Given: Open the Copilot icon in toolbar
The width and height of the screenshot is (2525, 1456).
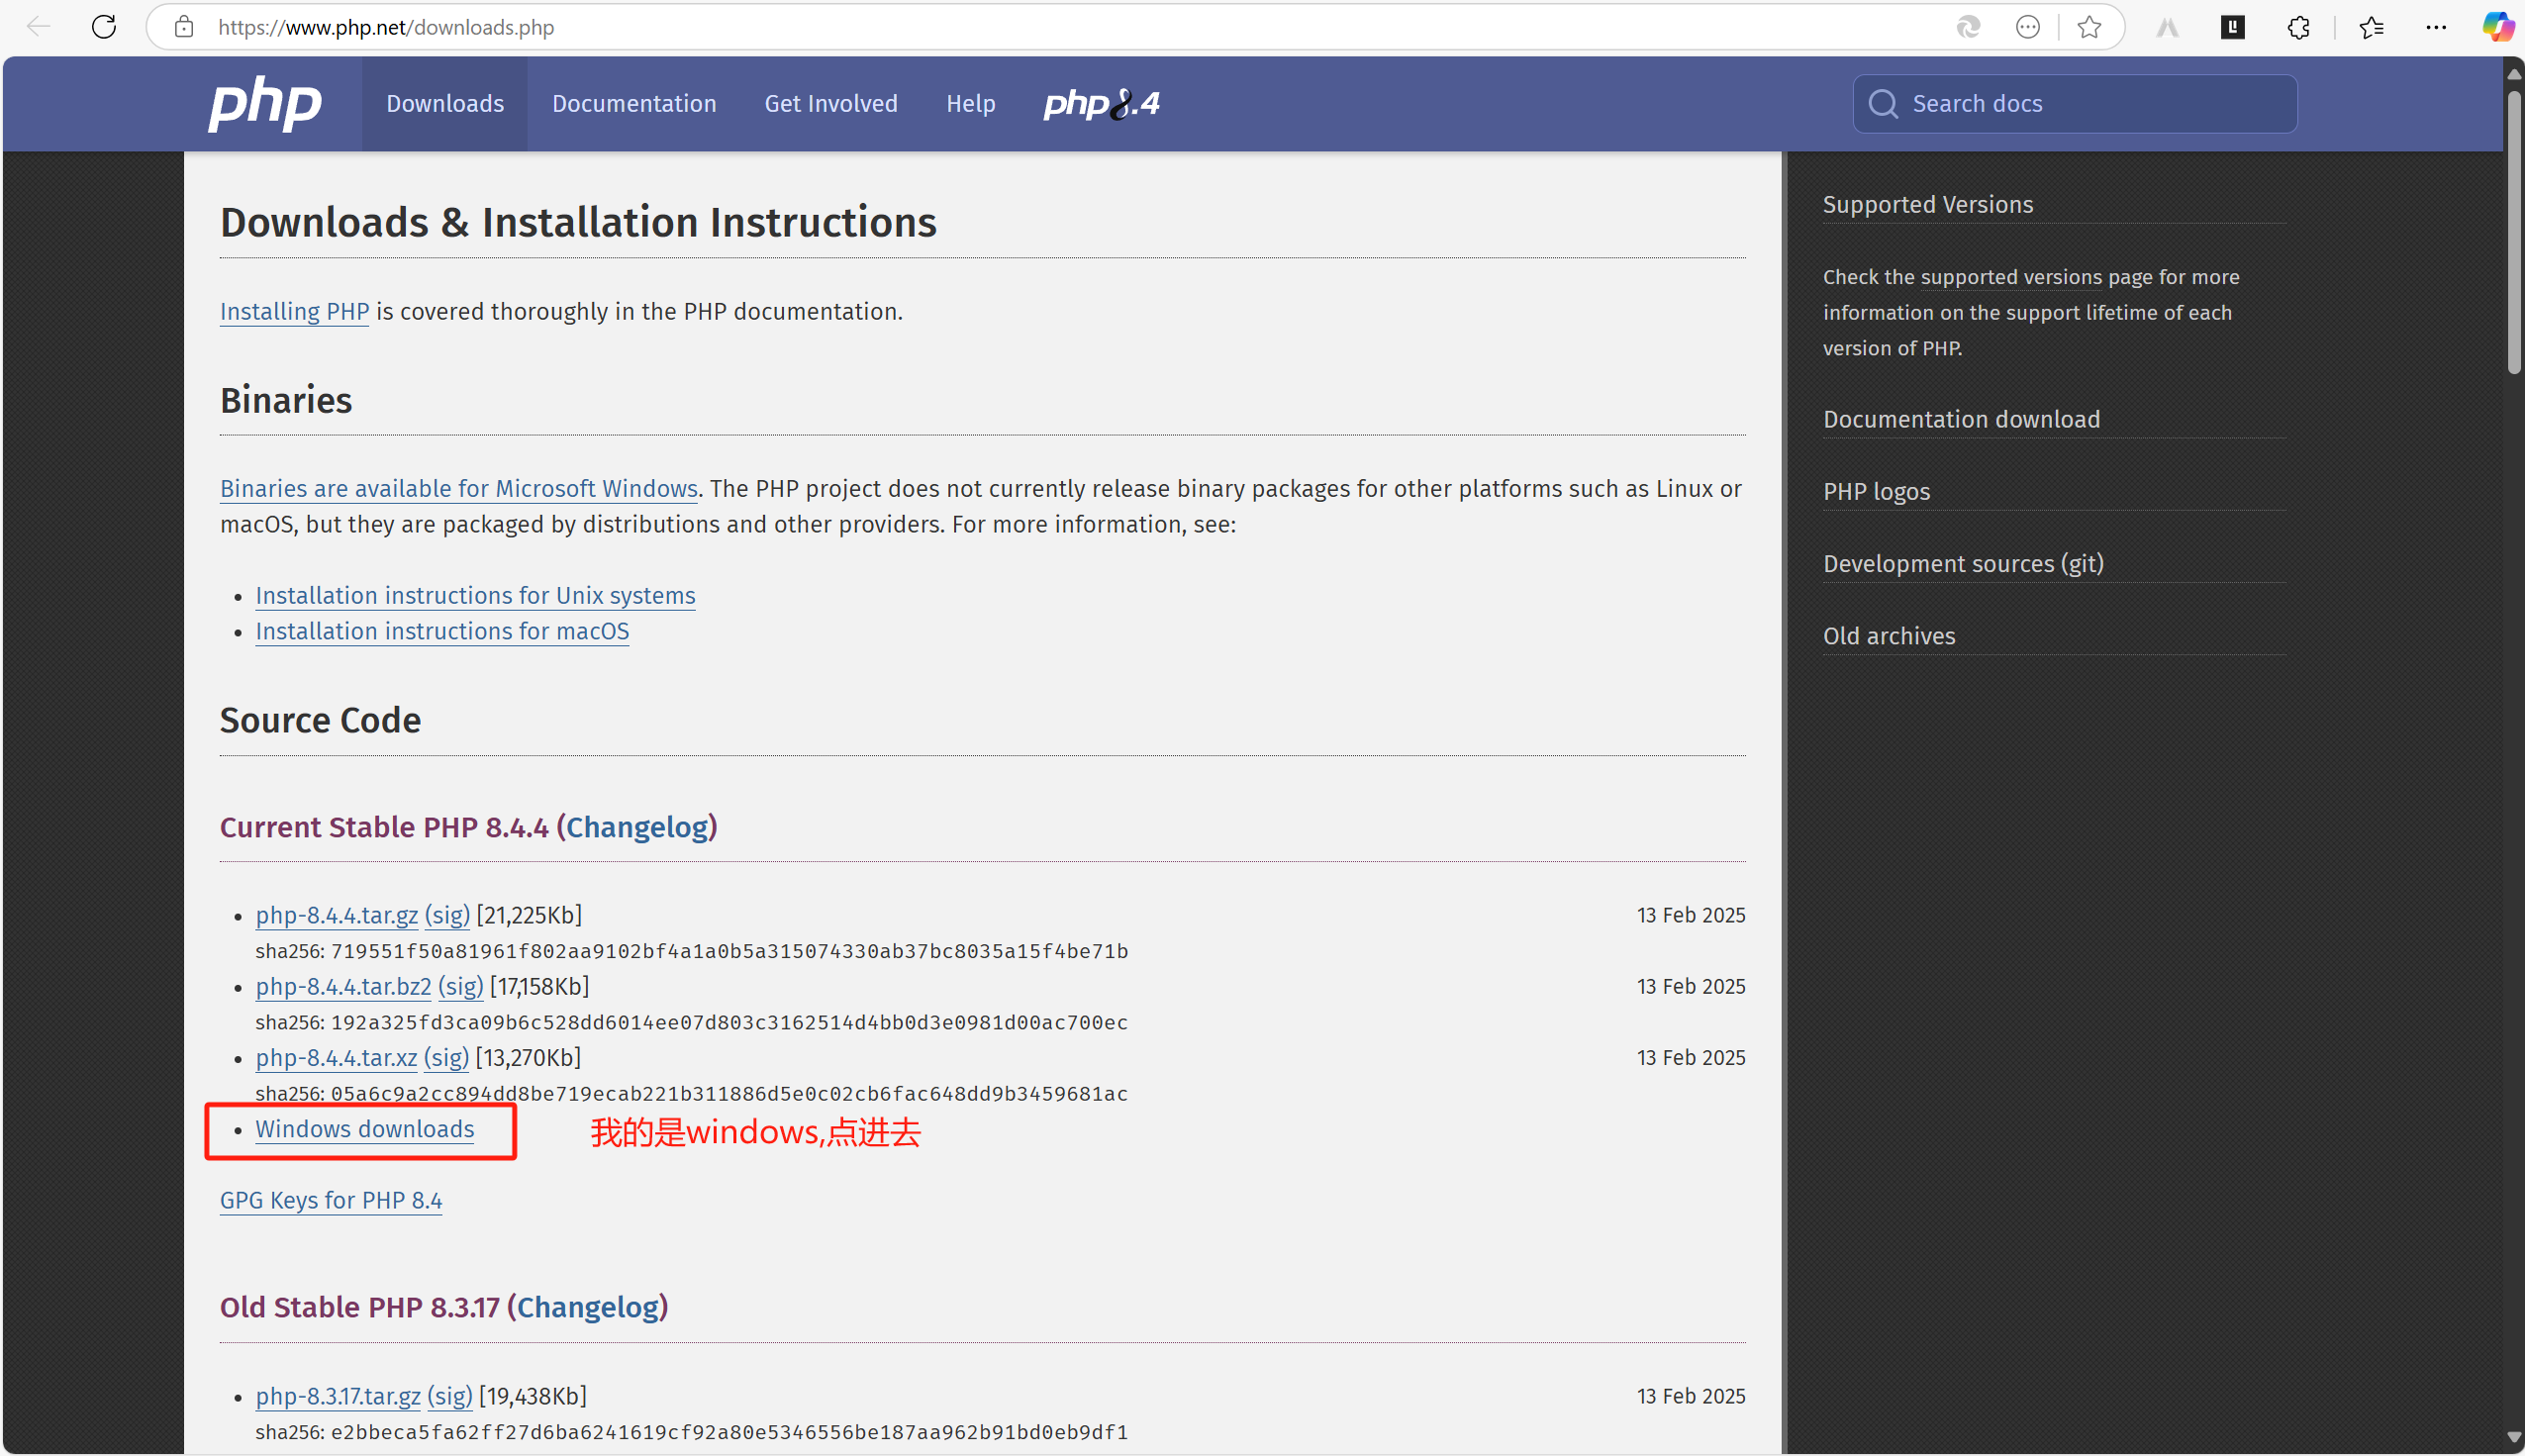Looking at the screenshot, I should [x=2497, y=27].
